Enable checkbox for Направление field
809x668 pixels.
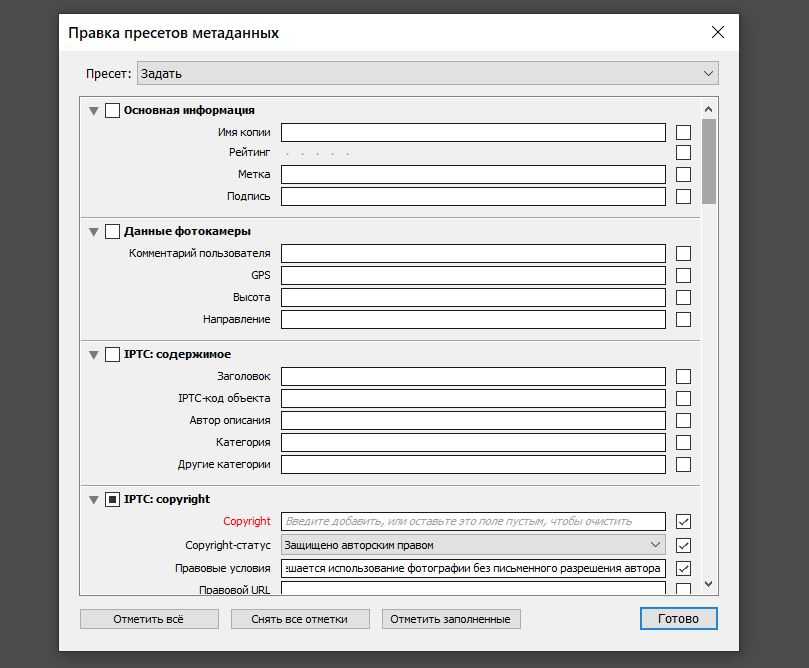point(683,319)
